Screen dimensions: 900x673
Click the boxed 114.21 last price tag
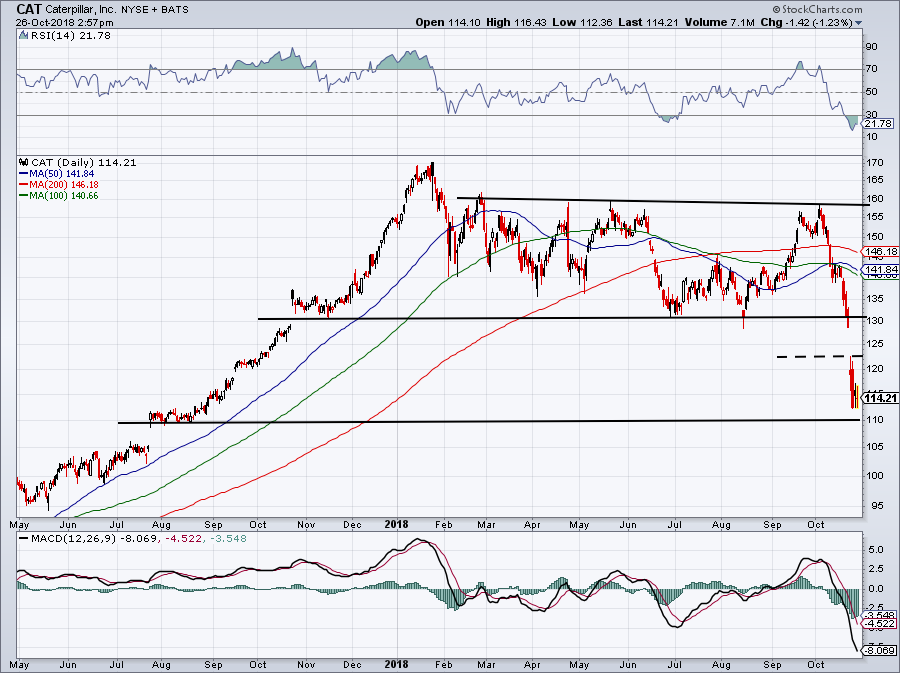click(880, 398)
